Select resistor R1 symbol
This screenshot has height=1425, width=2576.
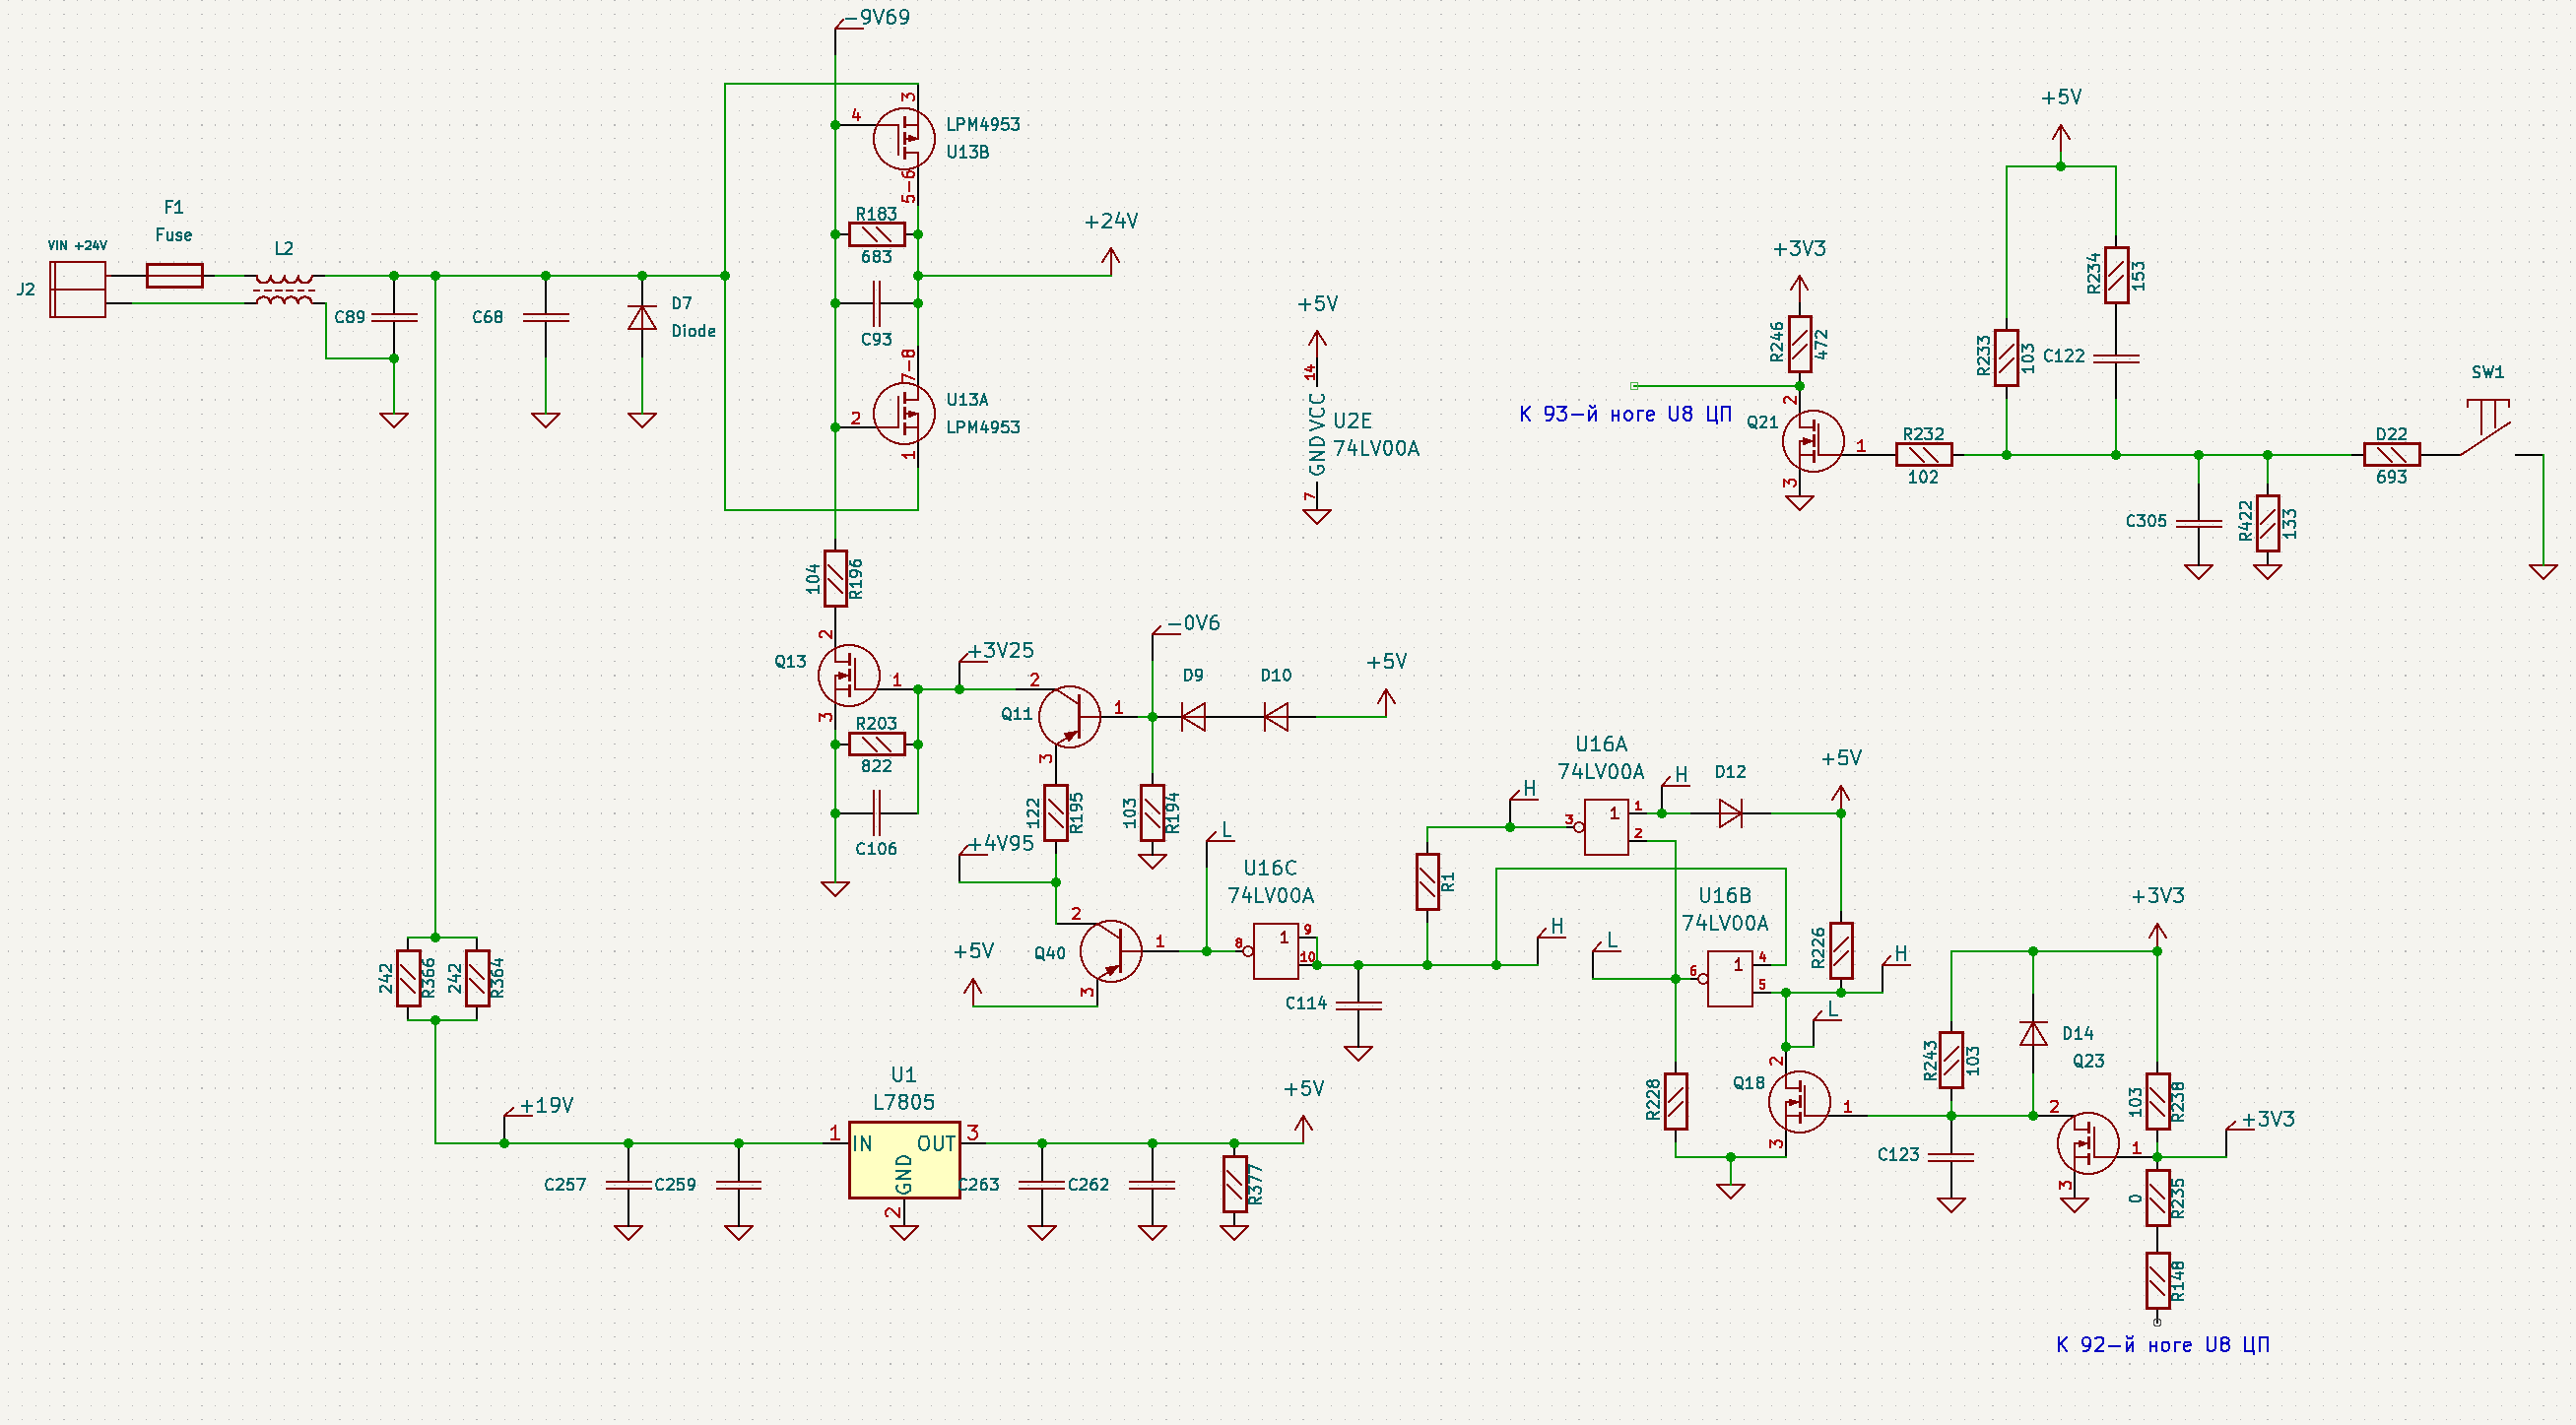[1428, 881]
